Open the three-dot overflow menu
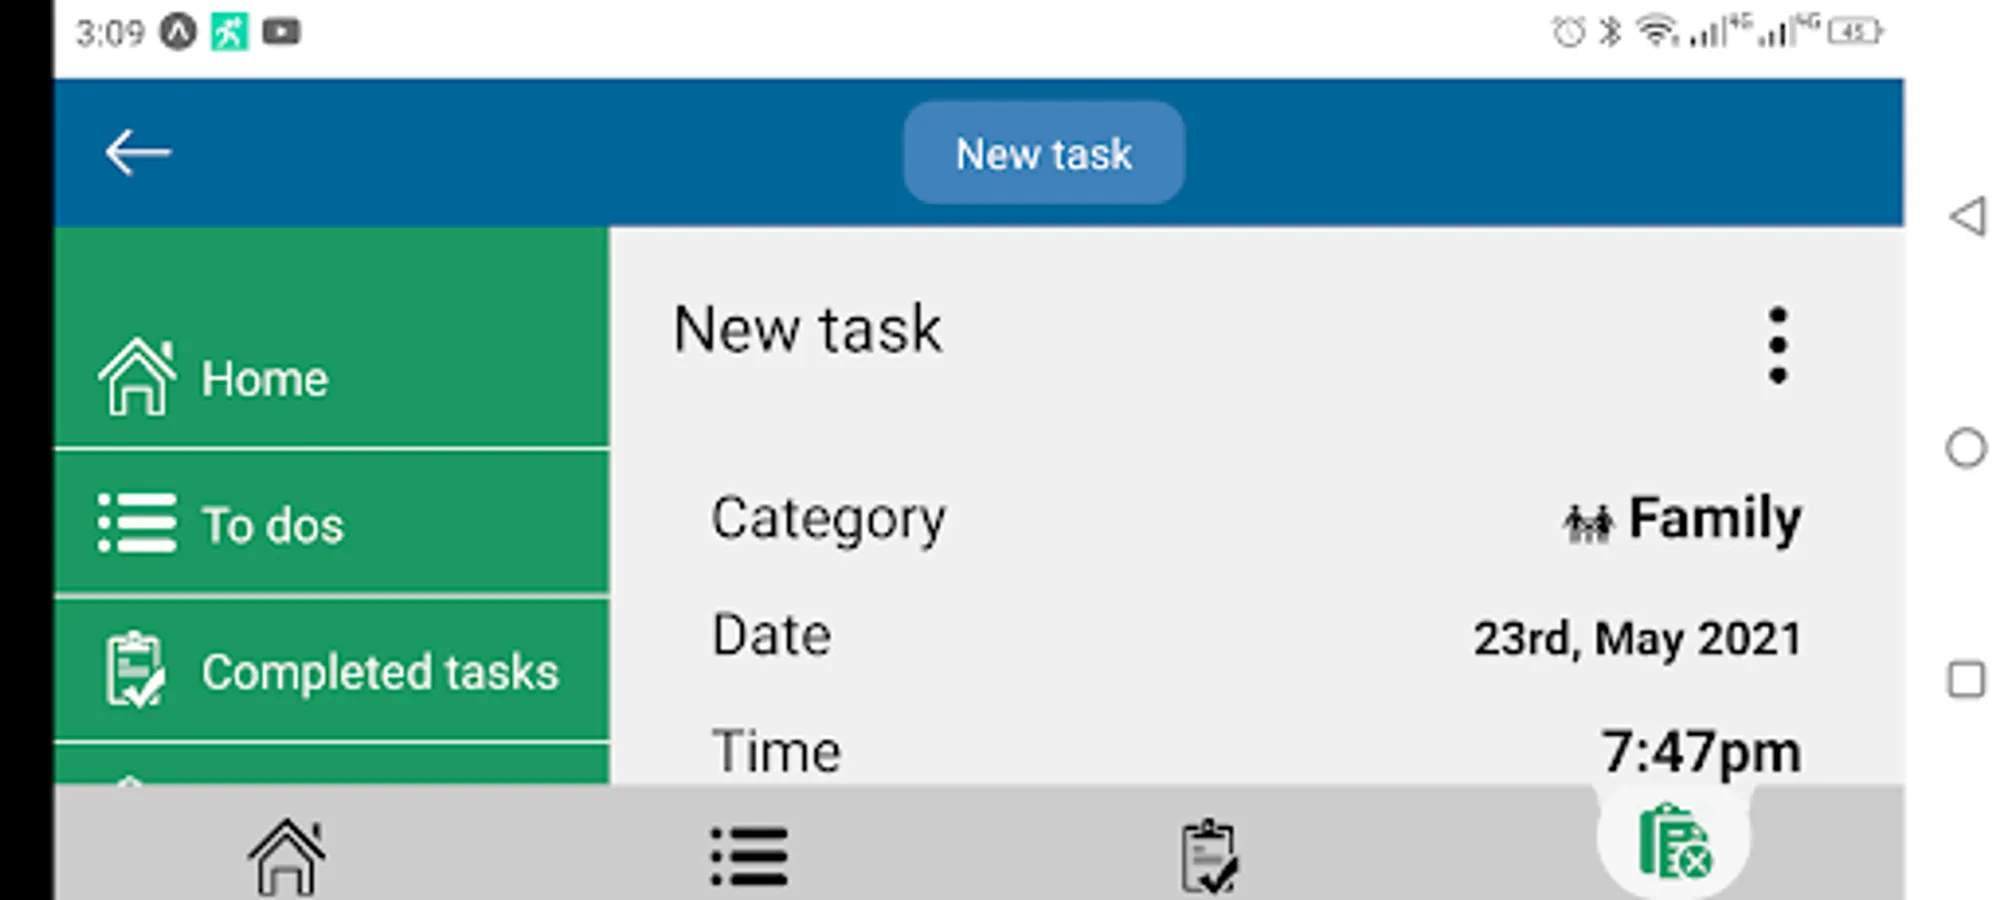This screenshot has height=900, width=2003. coord(1777,345)
